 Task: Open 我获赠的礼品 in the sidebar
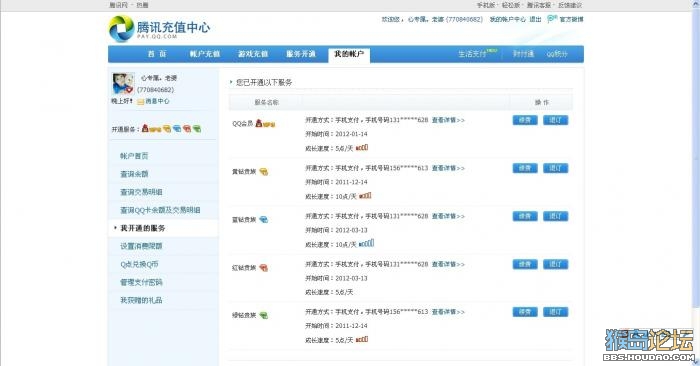click(x=141, y=300)
